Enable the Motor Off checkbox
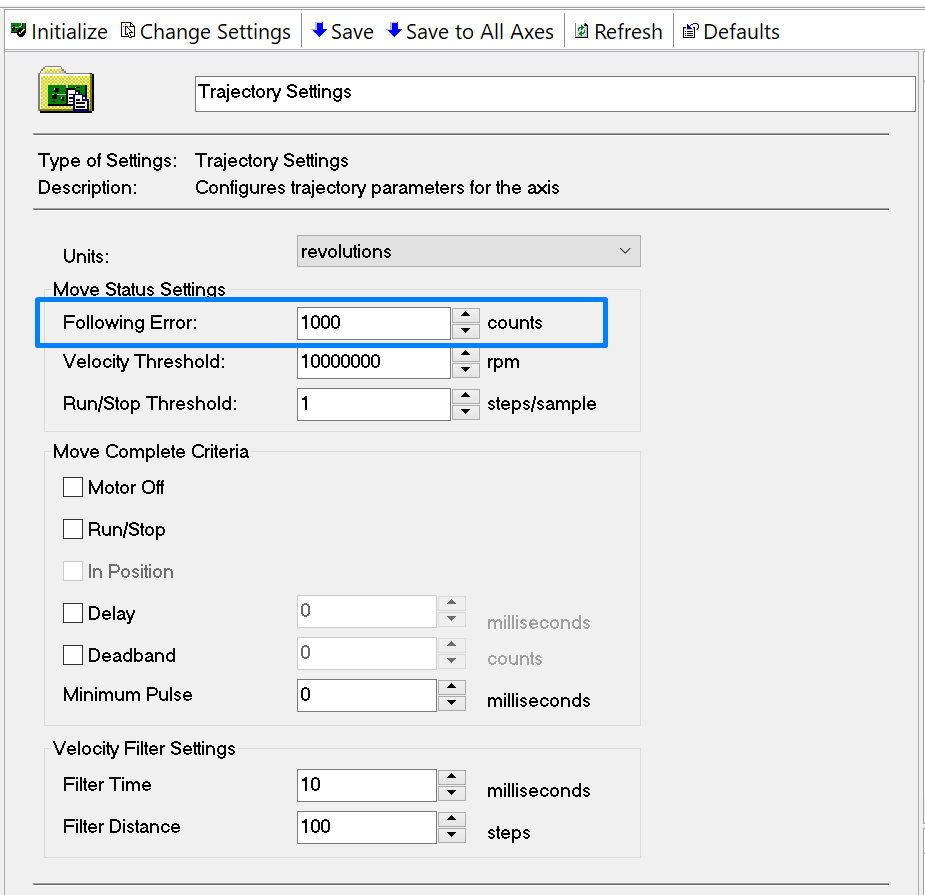 [73, 487]
